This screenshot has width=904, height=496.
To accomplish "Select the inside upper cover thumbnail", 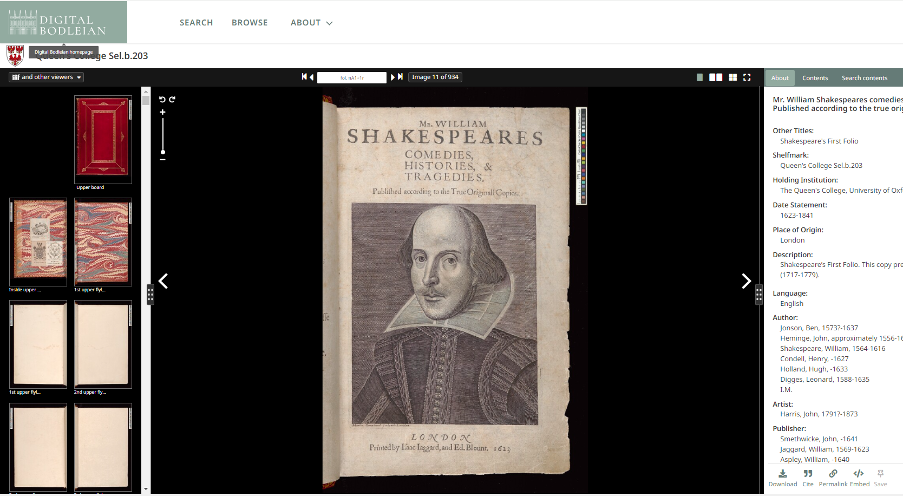I will [38, 242].
